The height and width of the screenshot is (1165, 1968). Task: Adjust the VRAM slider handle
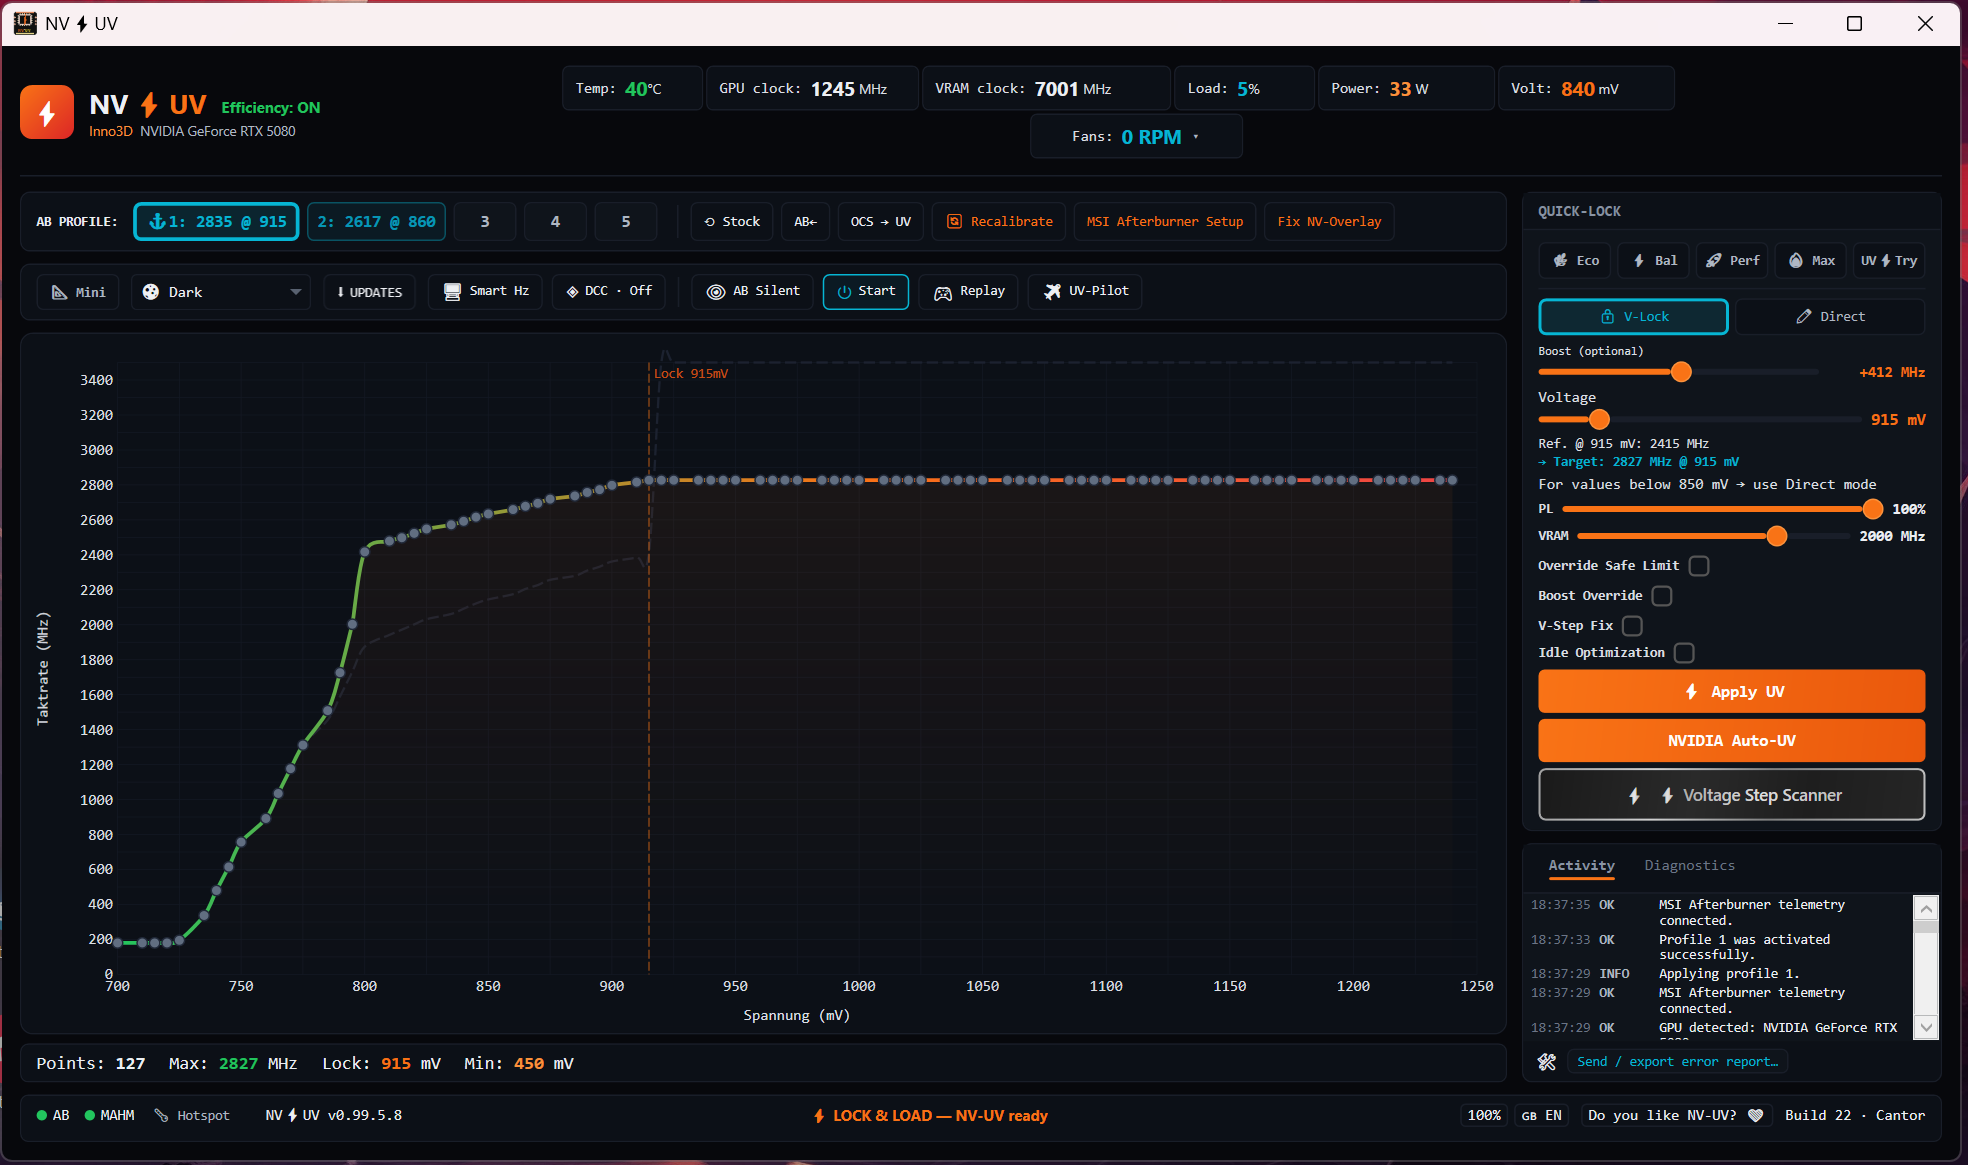point(1777,537)
